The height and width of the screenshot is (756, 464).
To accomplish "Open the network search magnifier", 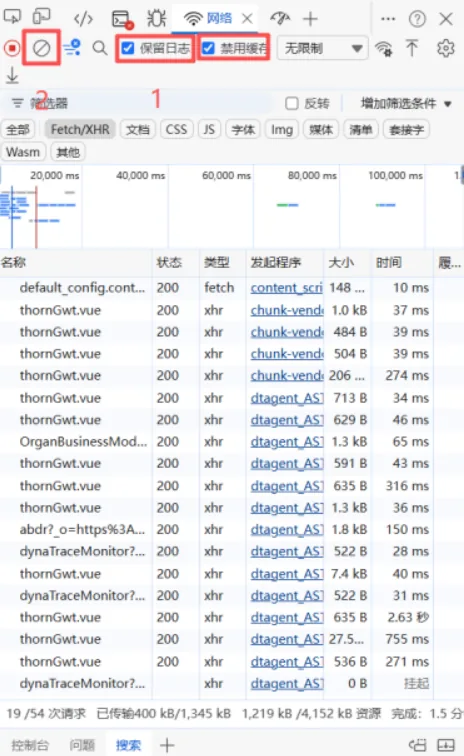I will coord(100,48).
